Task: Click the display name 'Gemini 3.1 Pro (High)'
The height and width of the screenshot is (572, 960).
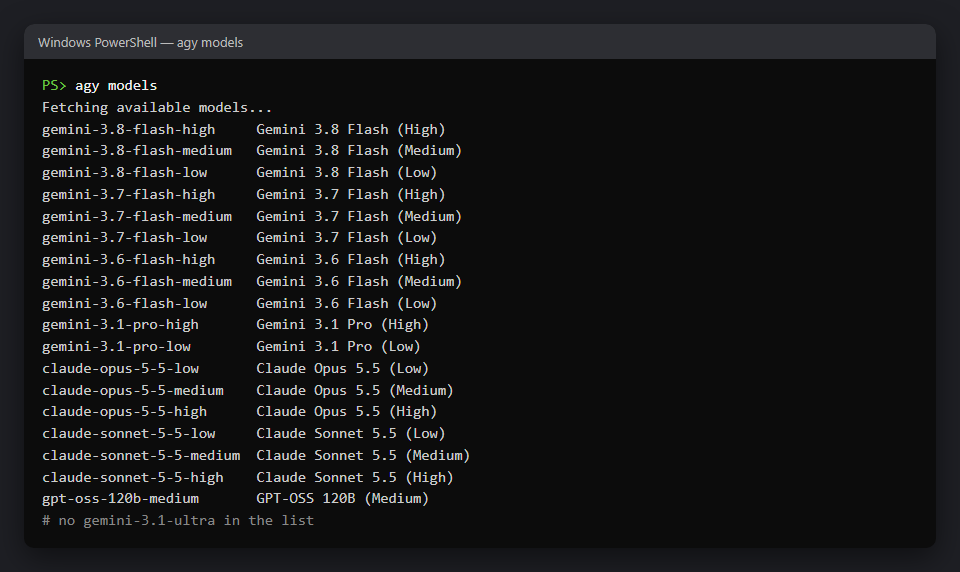Action: point(342,325)
